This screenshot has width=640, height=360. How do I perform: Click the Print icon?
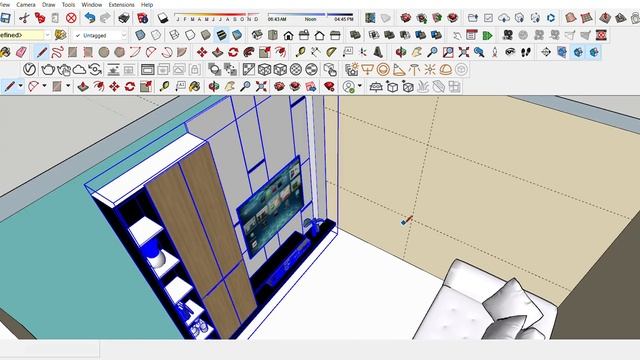(x=124, y=18)
